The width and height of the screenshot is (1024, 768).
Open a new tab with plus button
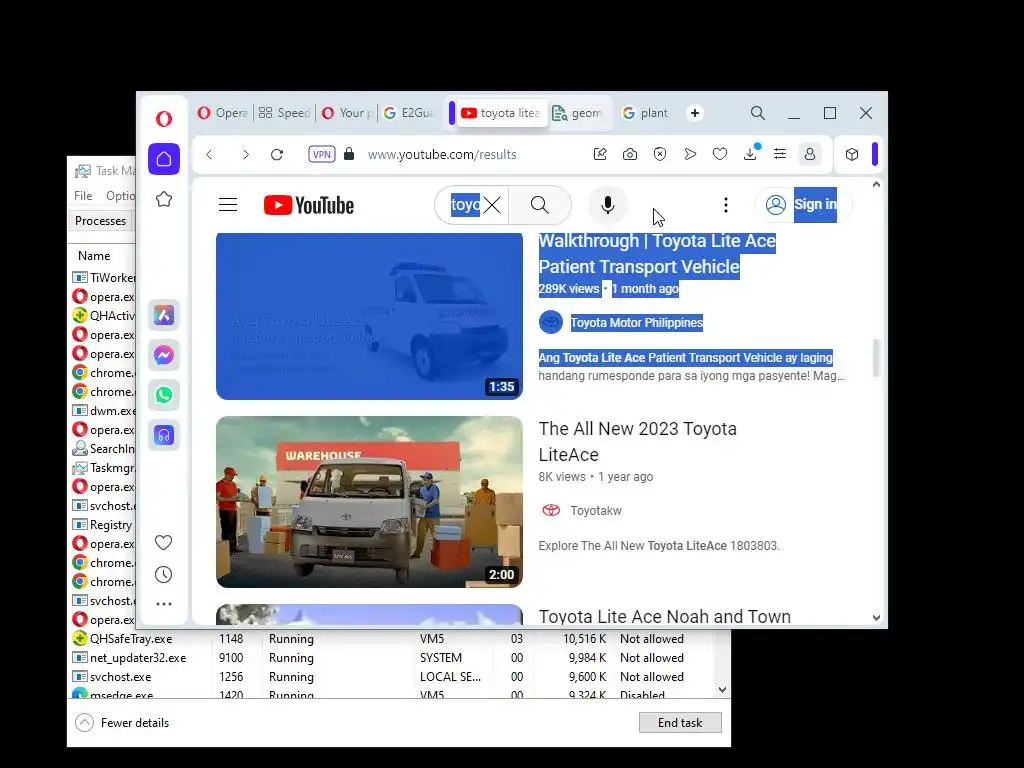point(695,113)
